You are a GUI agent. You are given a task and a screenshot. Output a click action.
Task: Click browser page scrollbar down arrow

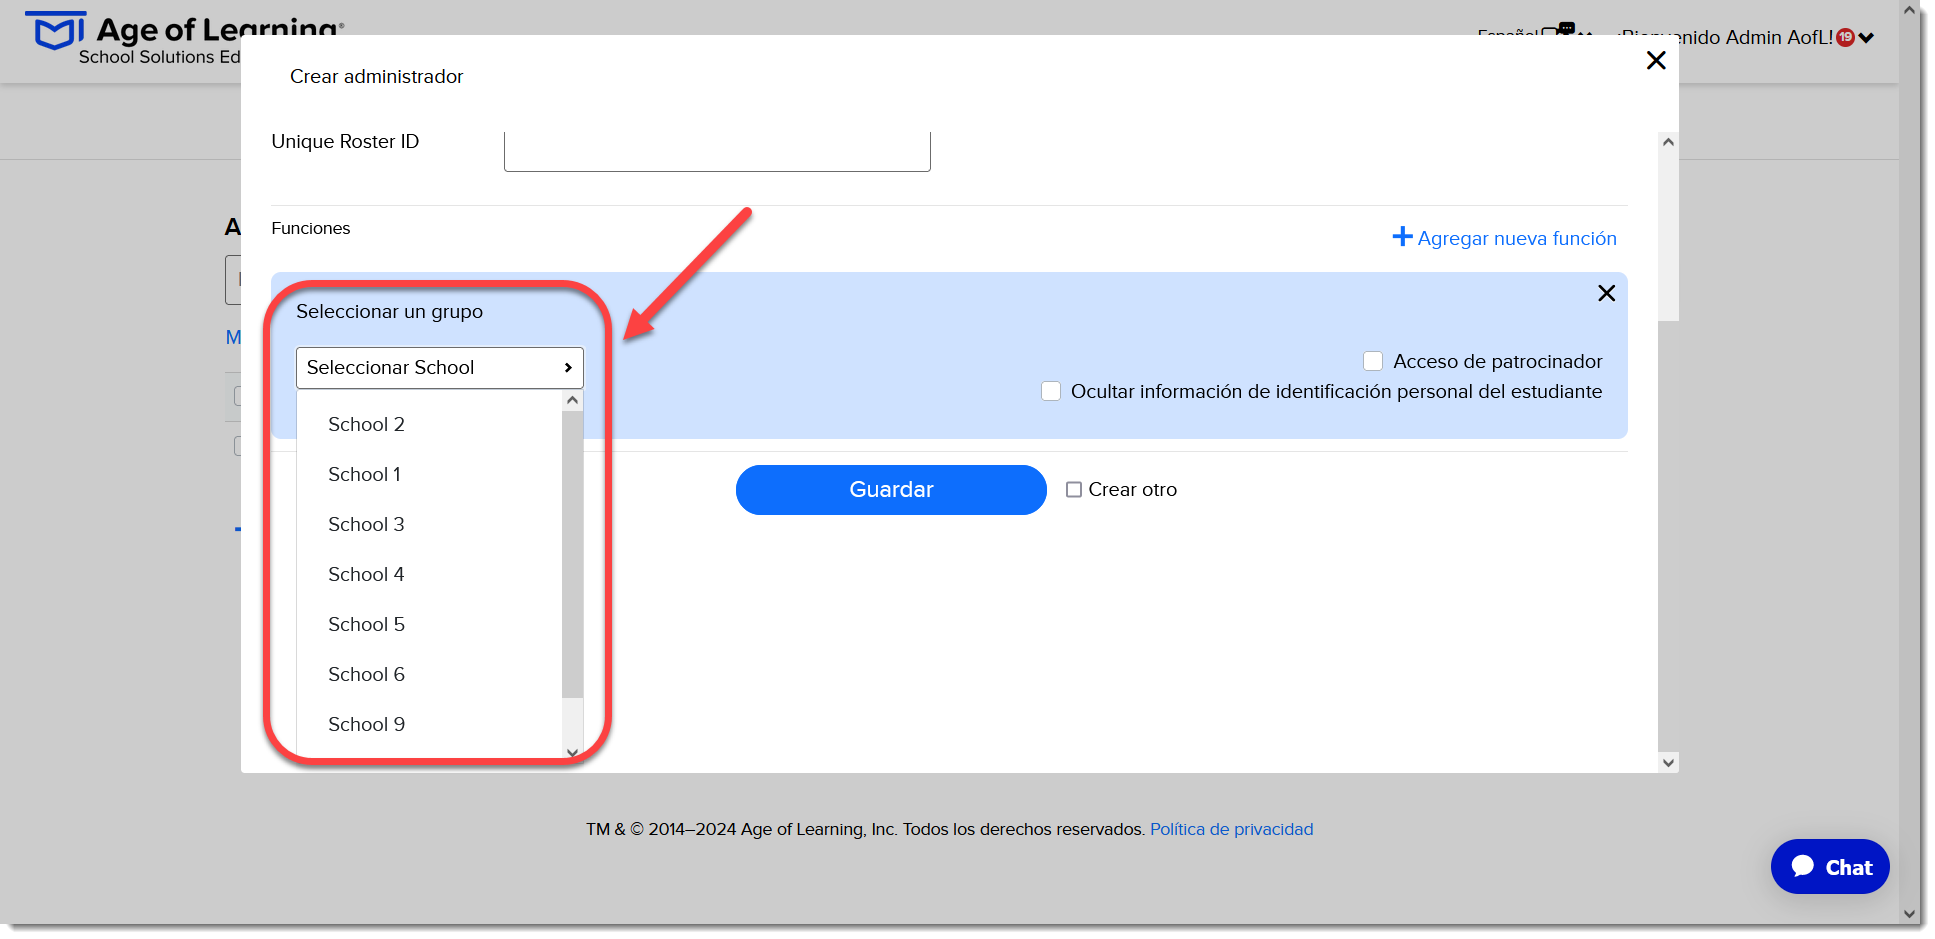(1909, 913)
